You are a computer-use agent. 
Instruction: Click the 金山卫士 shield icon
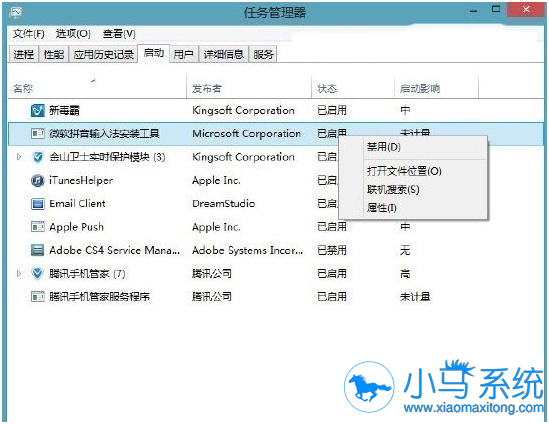point(37,157)
